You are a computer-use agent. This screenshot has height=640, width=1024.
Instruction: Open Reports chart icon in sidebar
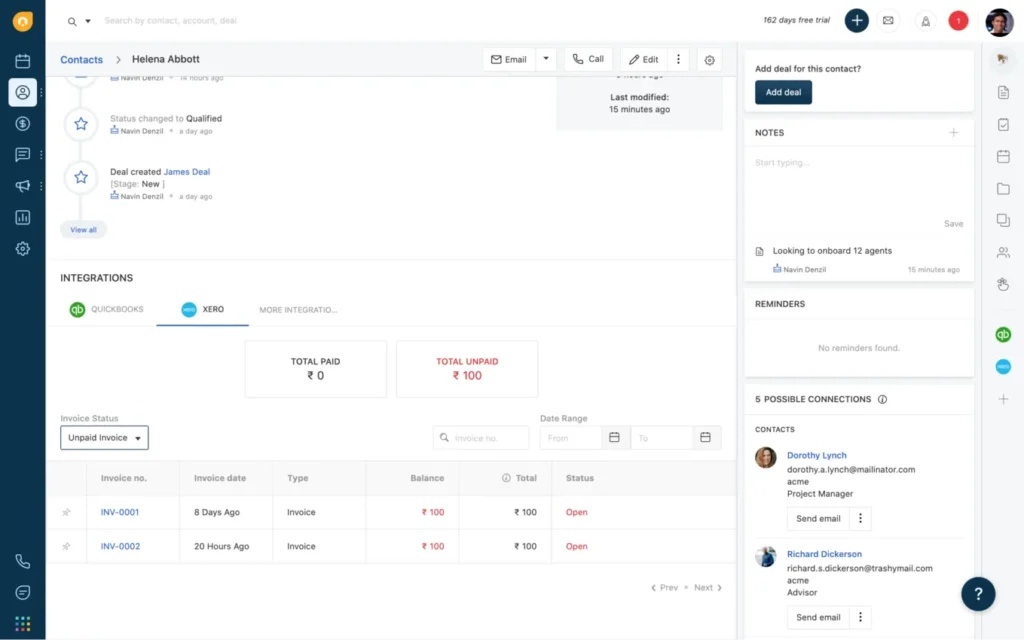click(23, 217)
